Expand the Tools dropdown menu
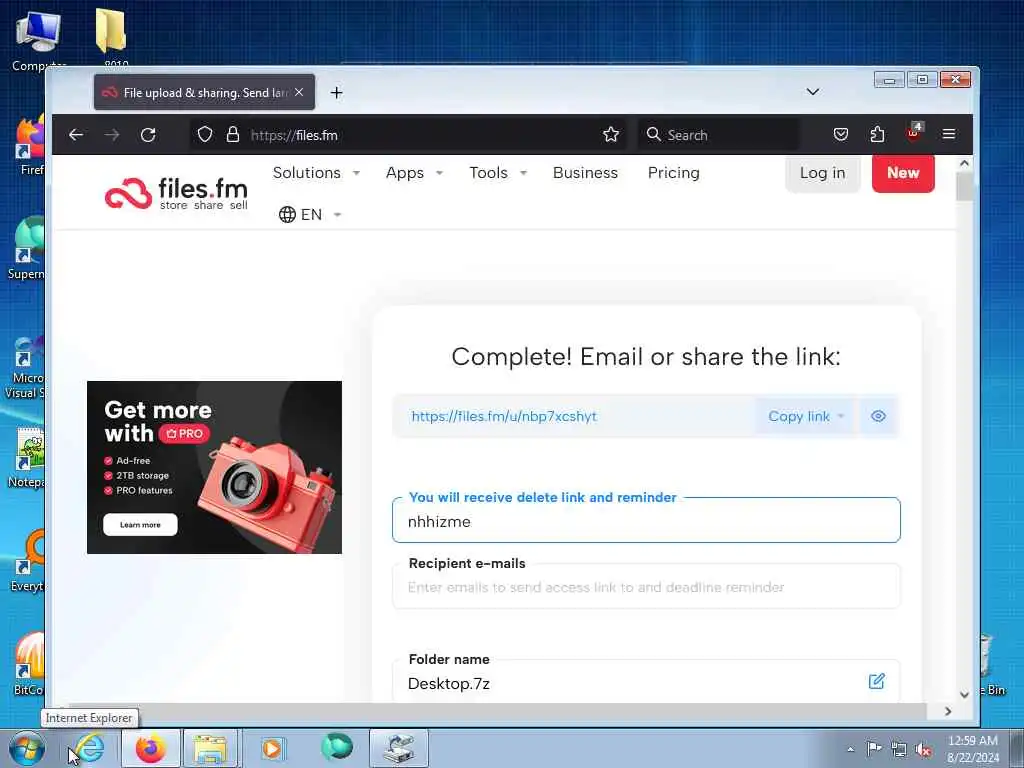 tap(498, 173)
